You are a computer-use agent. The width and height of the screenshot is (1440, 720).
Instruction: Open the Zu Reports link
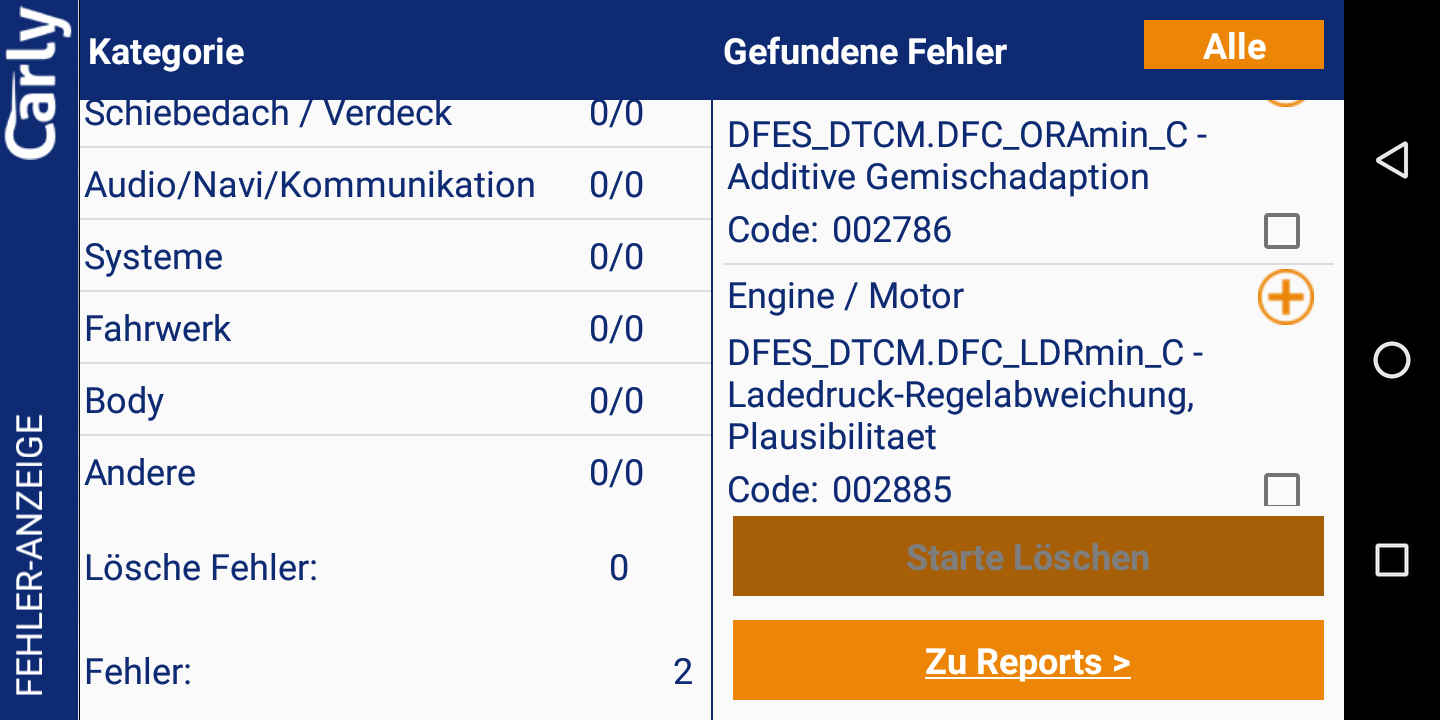1028,661
